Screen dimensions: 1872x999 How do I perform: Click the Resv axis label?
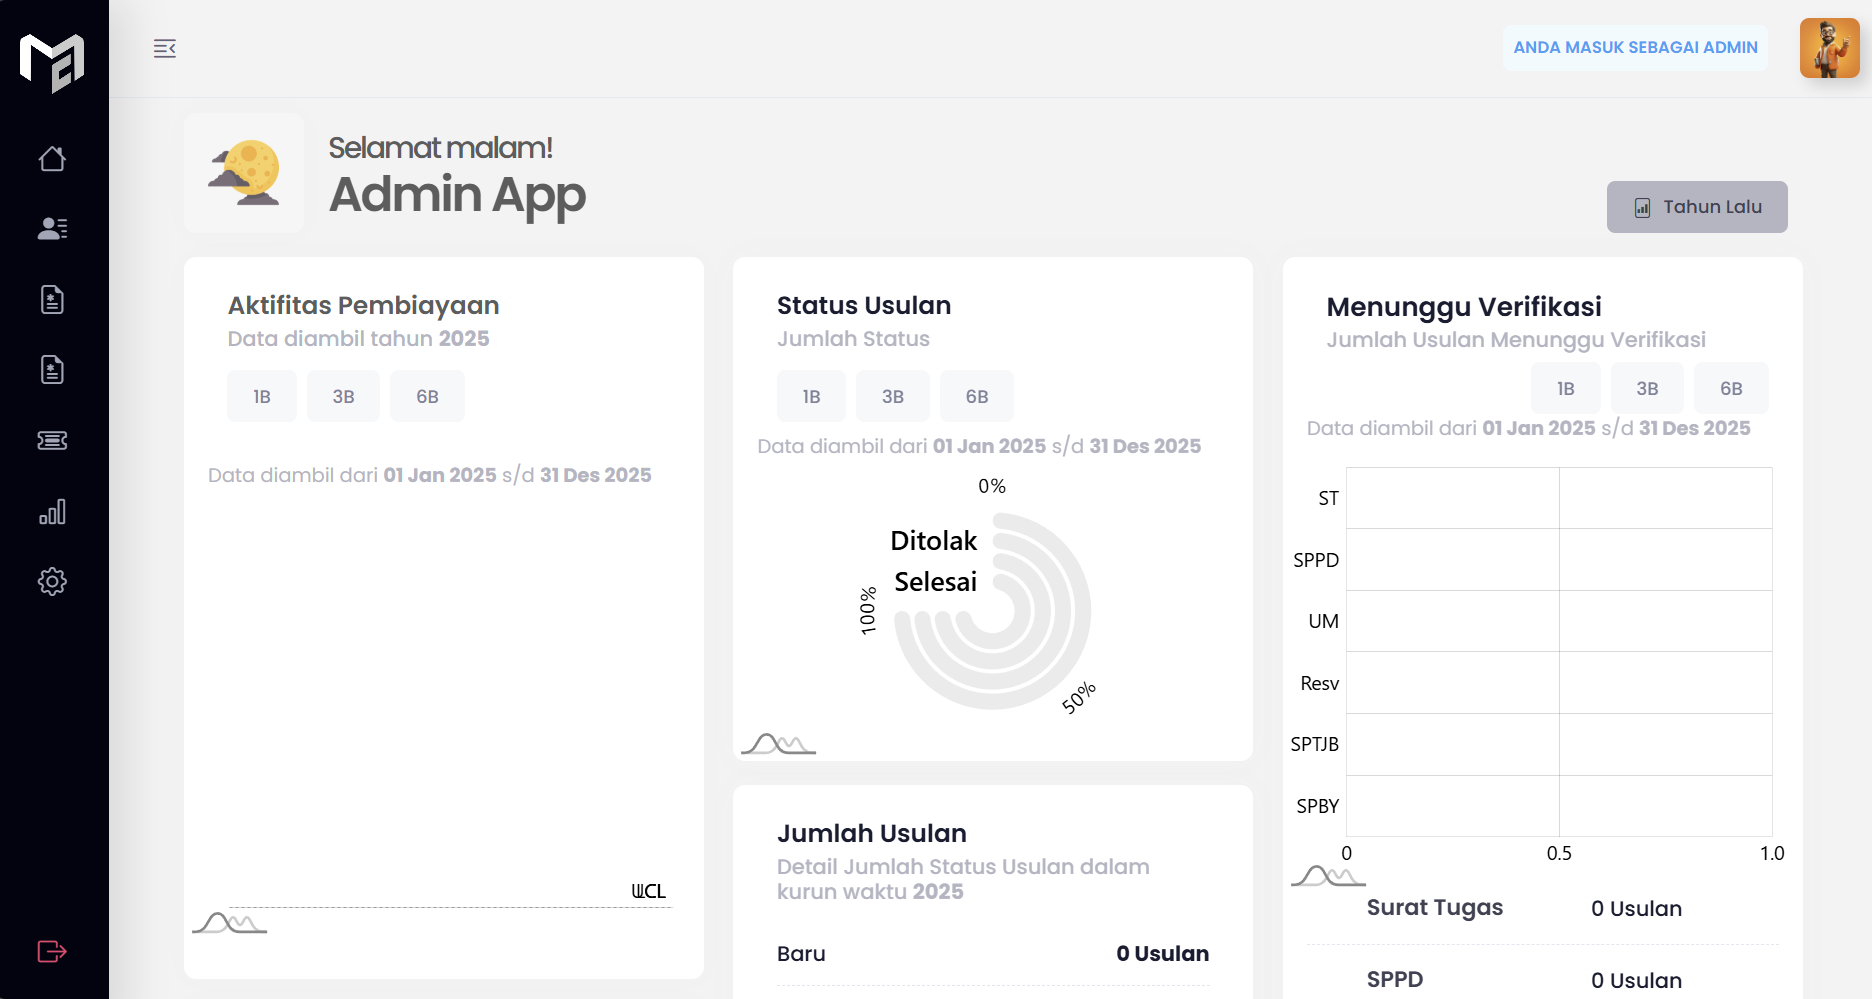pyautogui.click(x=1319, y=683)
